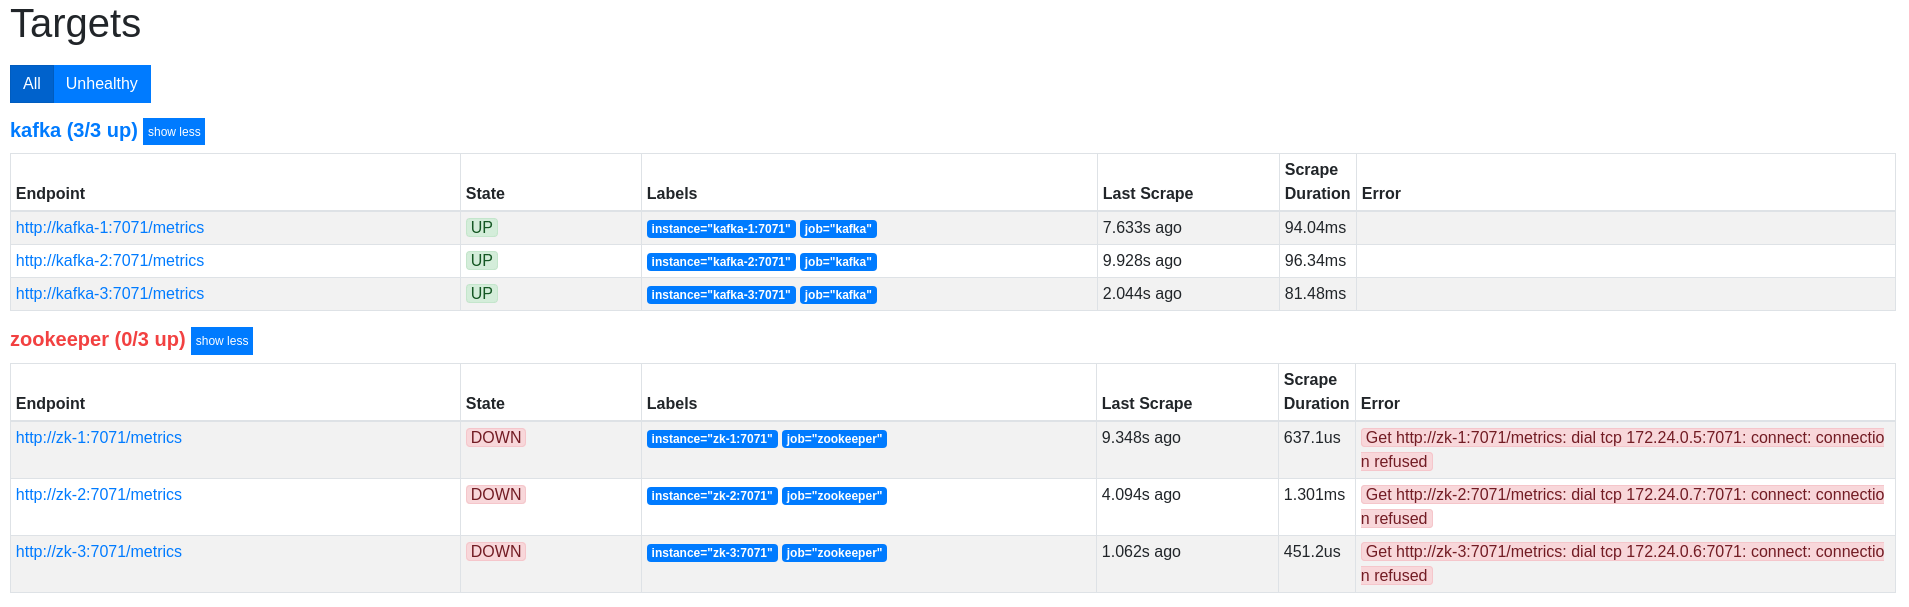Click zookeeper table State column header

(485, 404)
